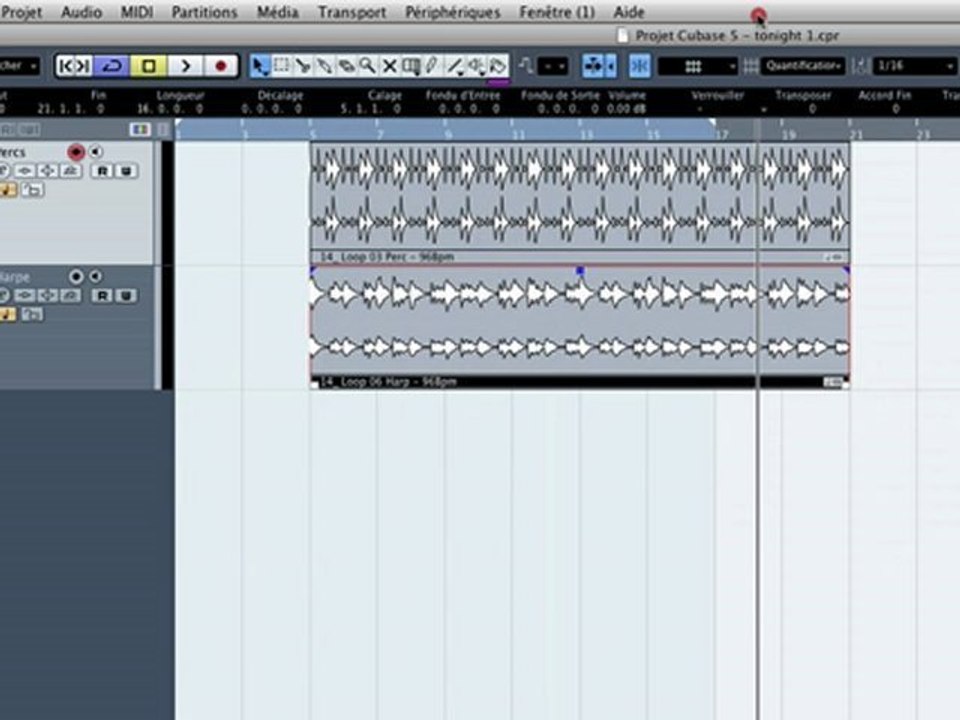This screenshot has height=720, width=960.
Task: Toggle the Snap button in toolbar
Action: tap(639, 66)
